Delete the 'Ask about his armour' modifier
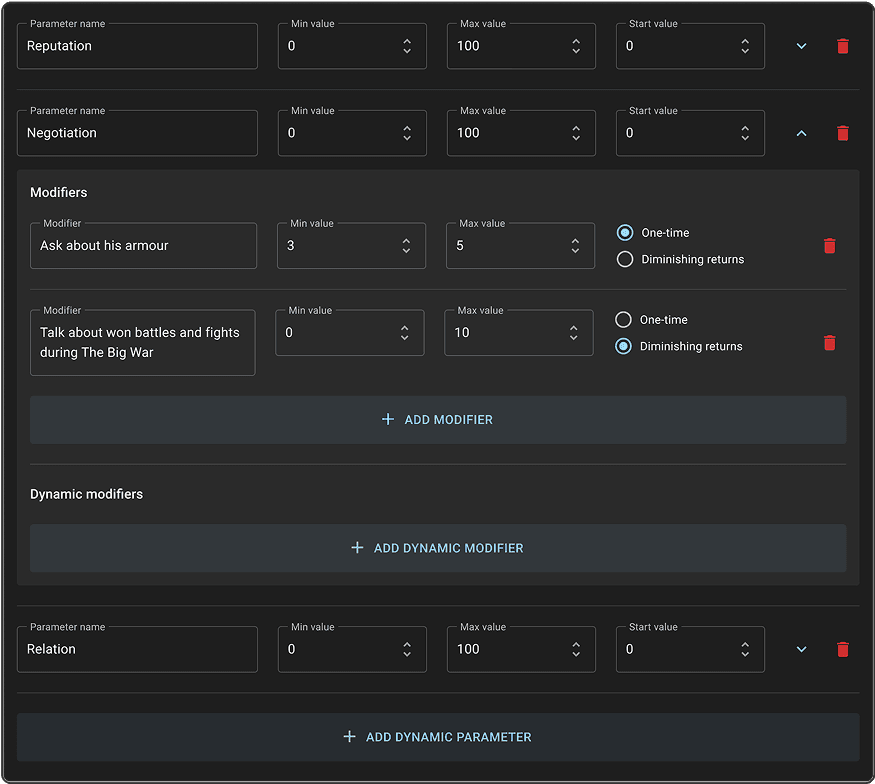 [x=829, y=246]
